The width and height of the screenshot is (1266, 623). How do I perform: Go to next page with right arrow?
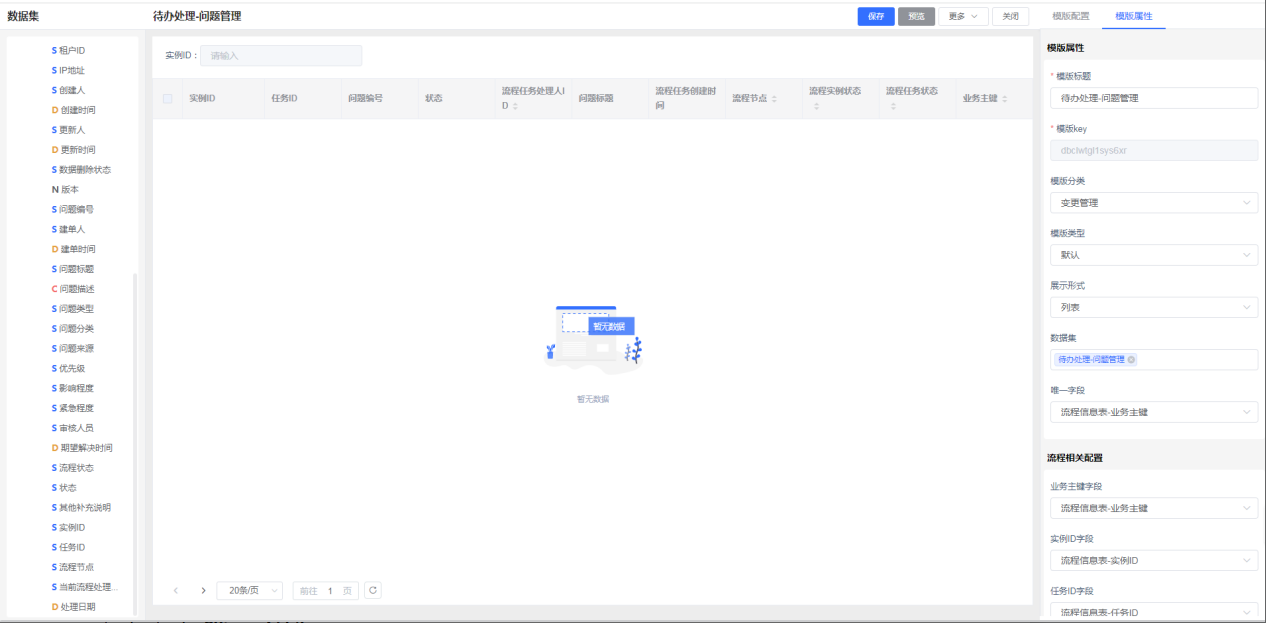tap(203, 591)
